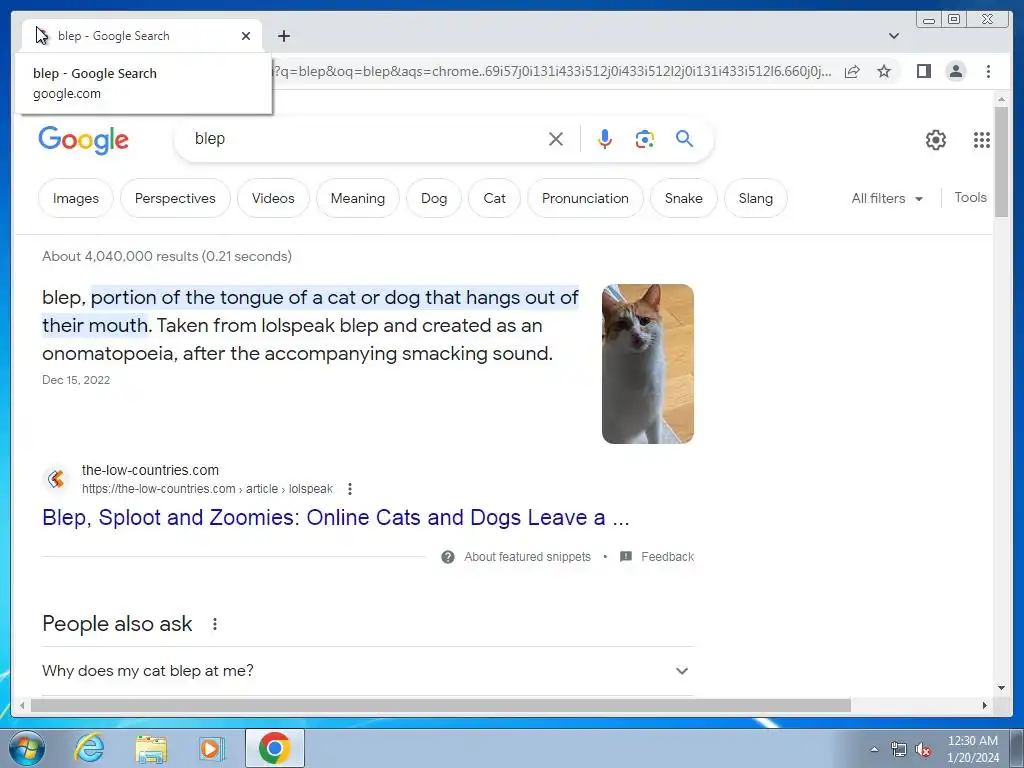Submit search with magnifier icon
This screenshot has height=768, width=1024.
pyautogui.click(x=684, y=138)
